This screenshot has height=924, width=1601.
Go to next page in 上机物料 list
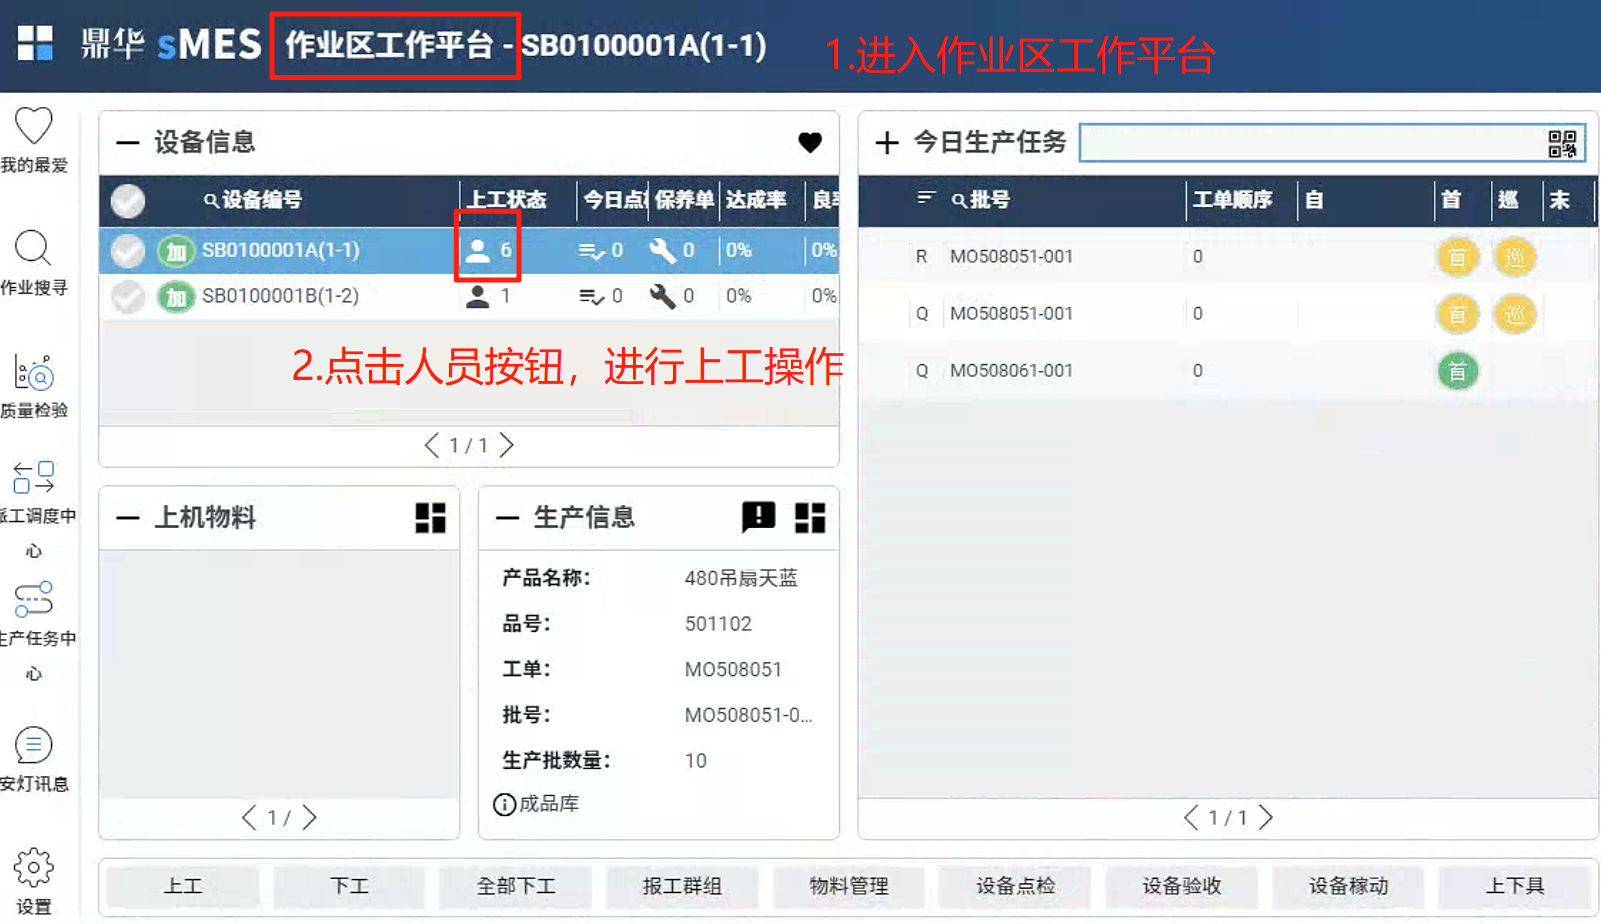click(310, 818)
